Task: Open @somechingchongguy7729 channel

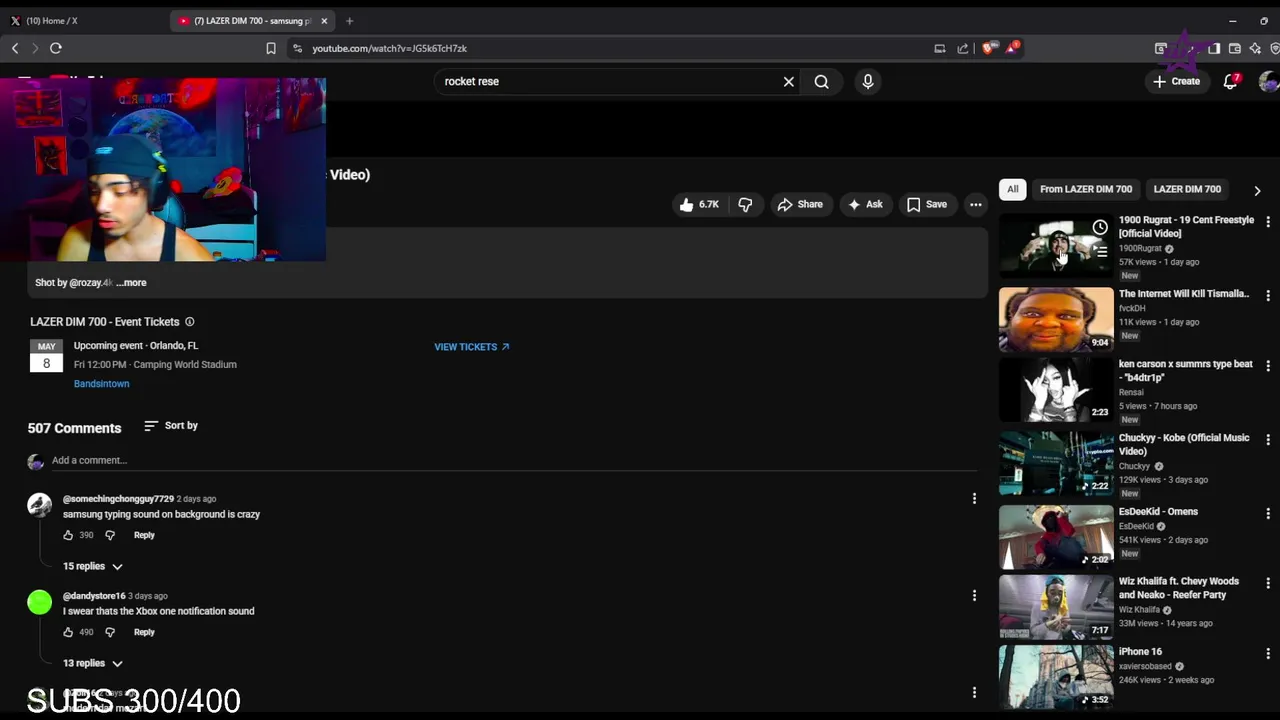Action: click(x=118, y=499)
